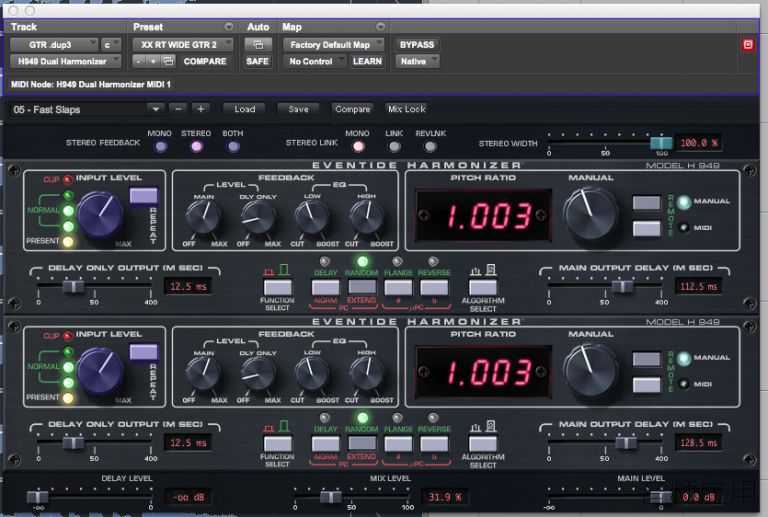Open the Preset section menu arrow
Image resolution: width=768 pixels, height=517 pixels.
[x=229, y=26]
